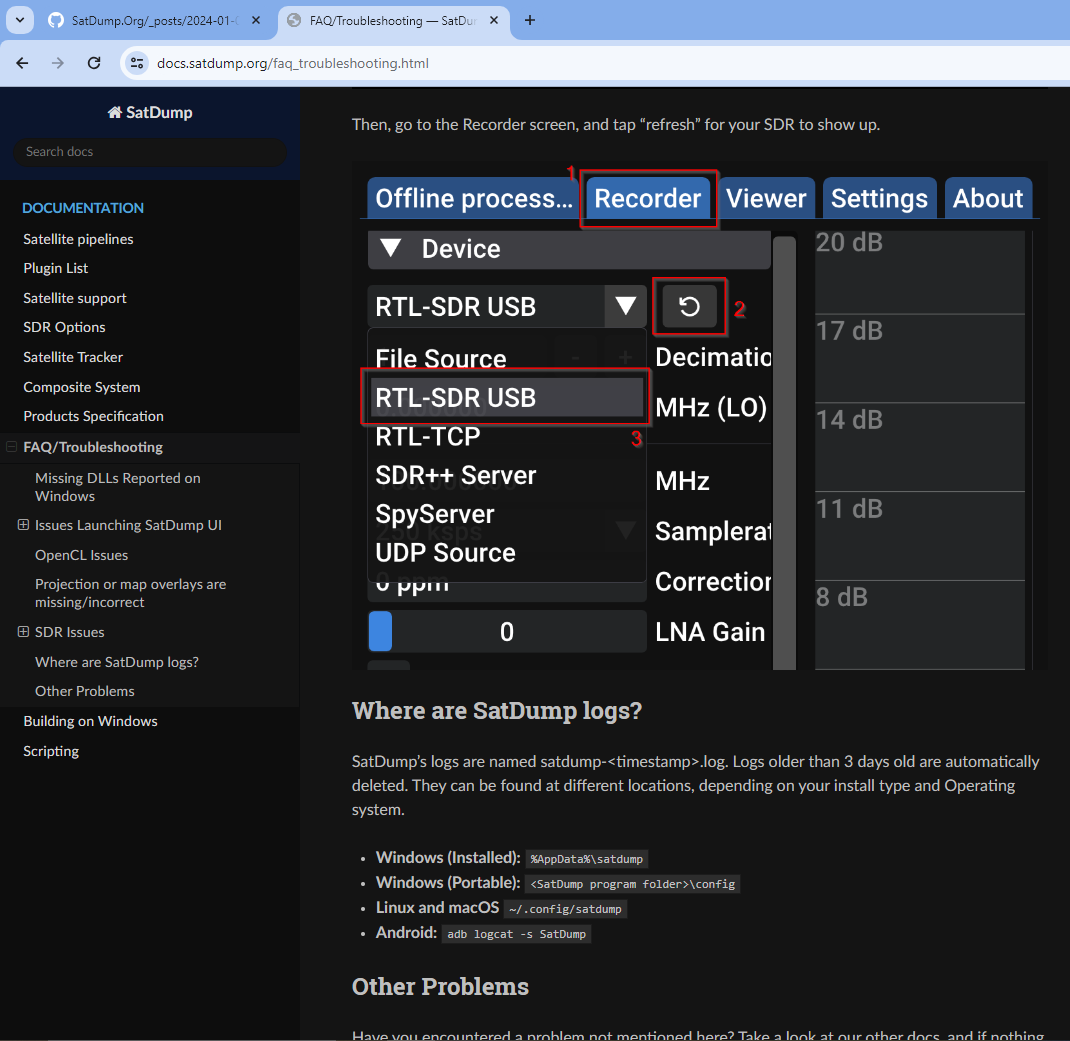View the Products Specification page
Image resolution: width=1070 pixels, height=1041 pixels.
(x=93, y=416)
